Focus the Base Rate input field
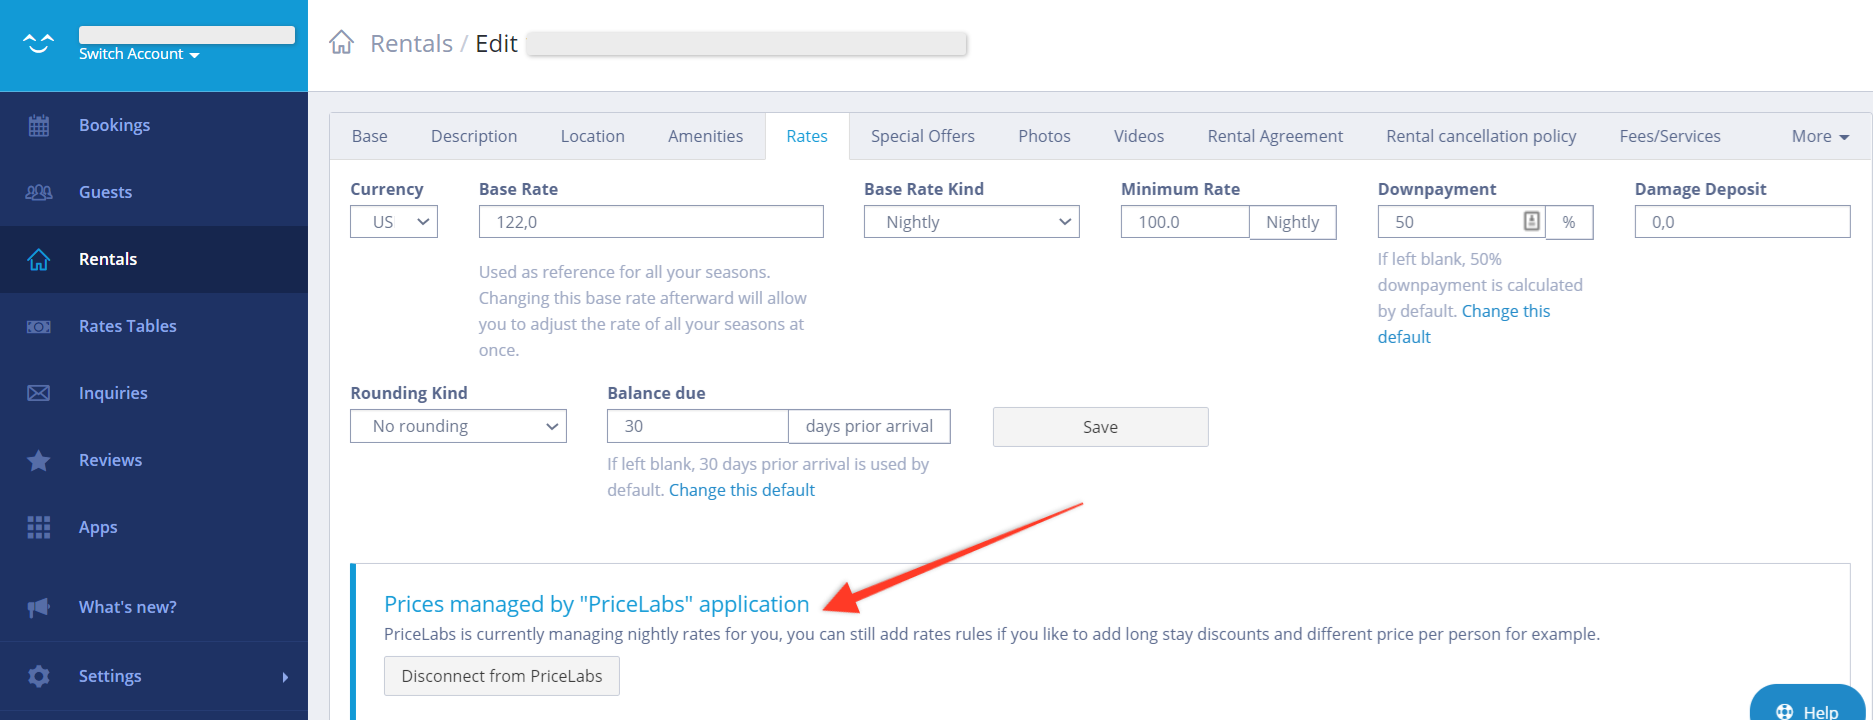This screenshot has height=720, width=1873. (x=651, y=222)
